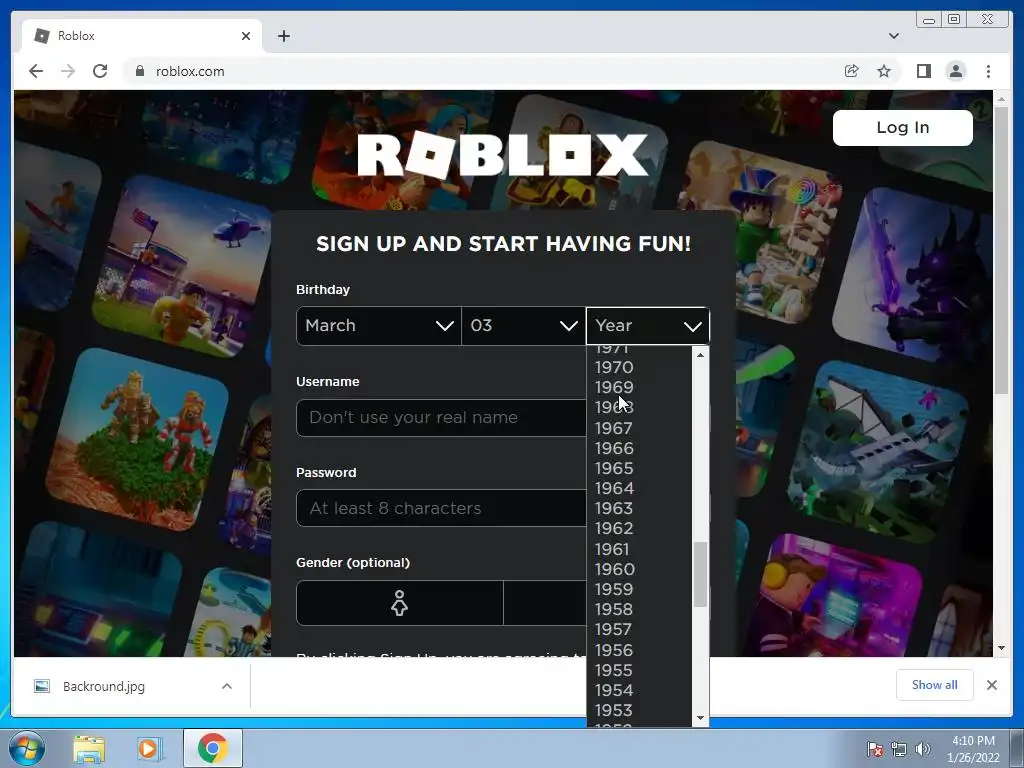Choose 1960 from year list
1024x768 pixels.
pyautogui.click(x=639, y=569)
